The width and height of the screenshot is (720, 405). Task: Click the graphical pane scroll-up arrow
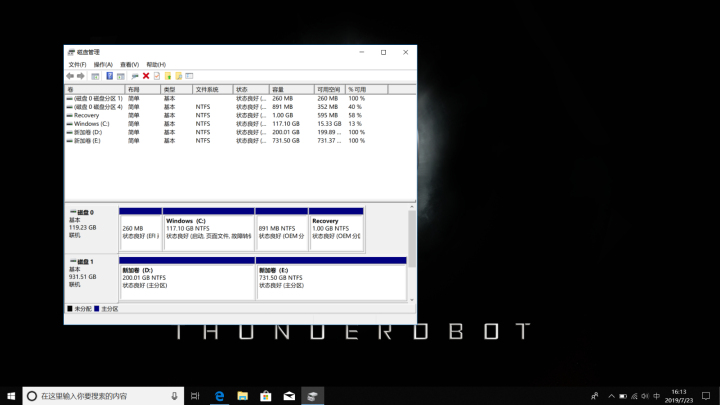click(x=412, y=208)
